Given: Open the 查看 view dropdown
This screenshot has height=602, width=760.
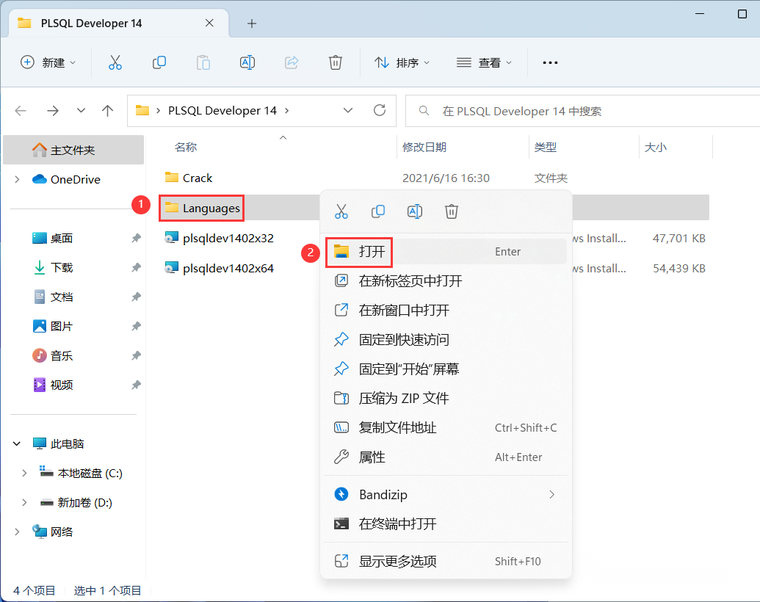Looking at the screenshot, I should point(484,63).
